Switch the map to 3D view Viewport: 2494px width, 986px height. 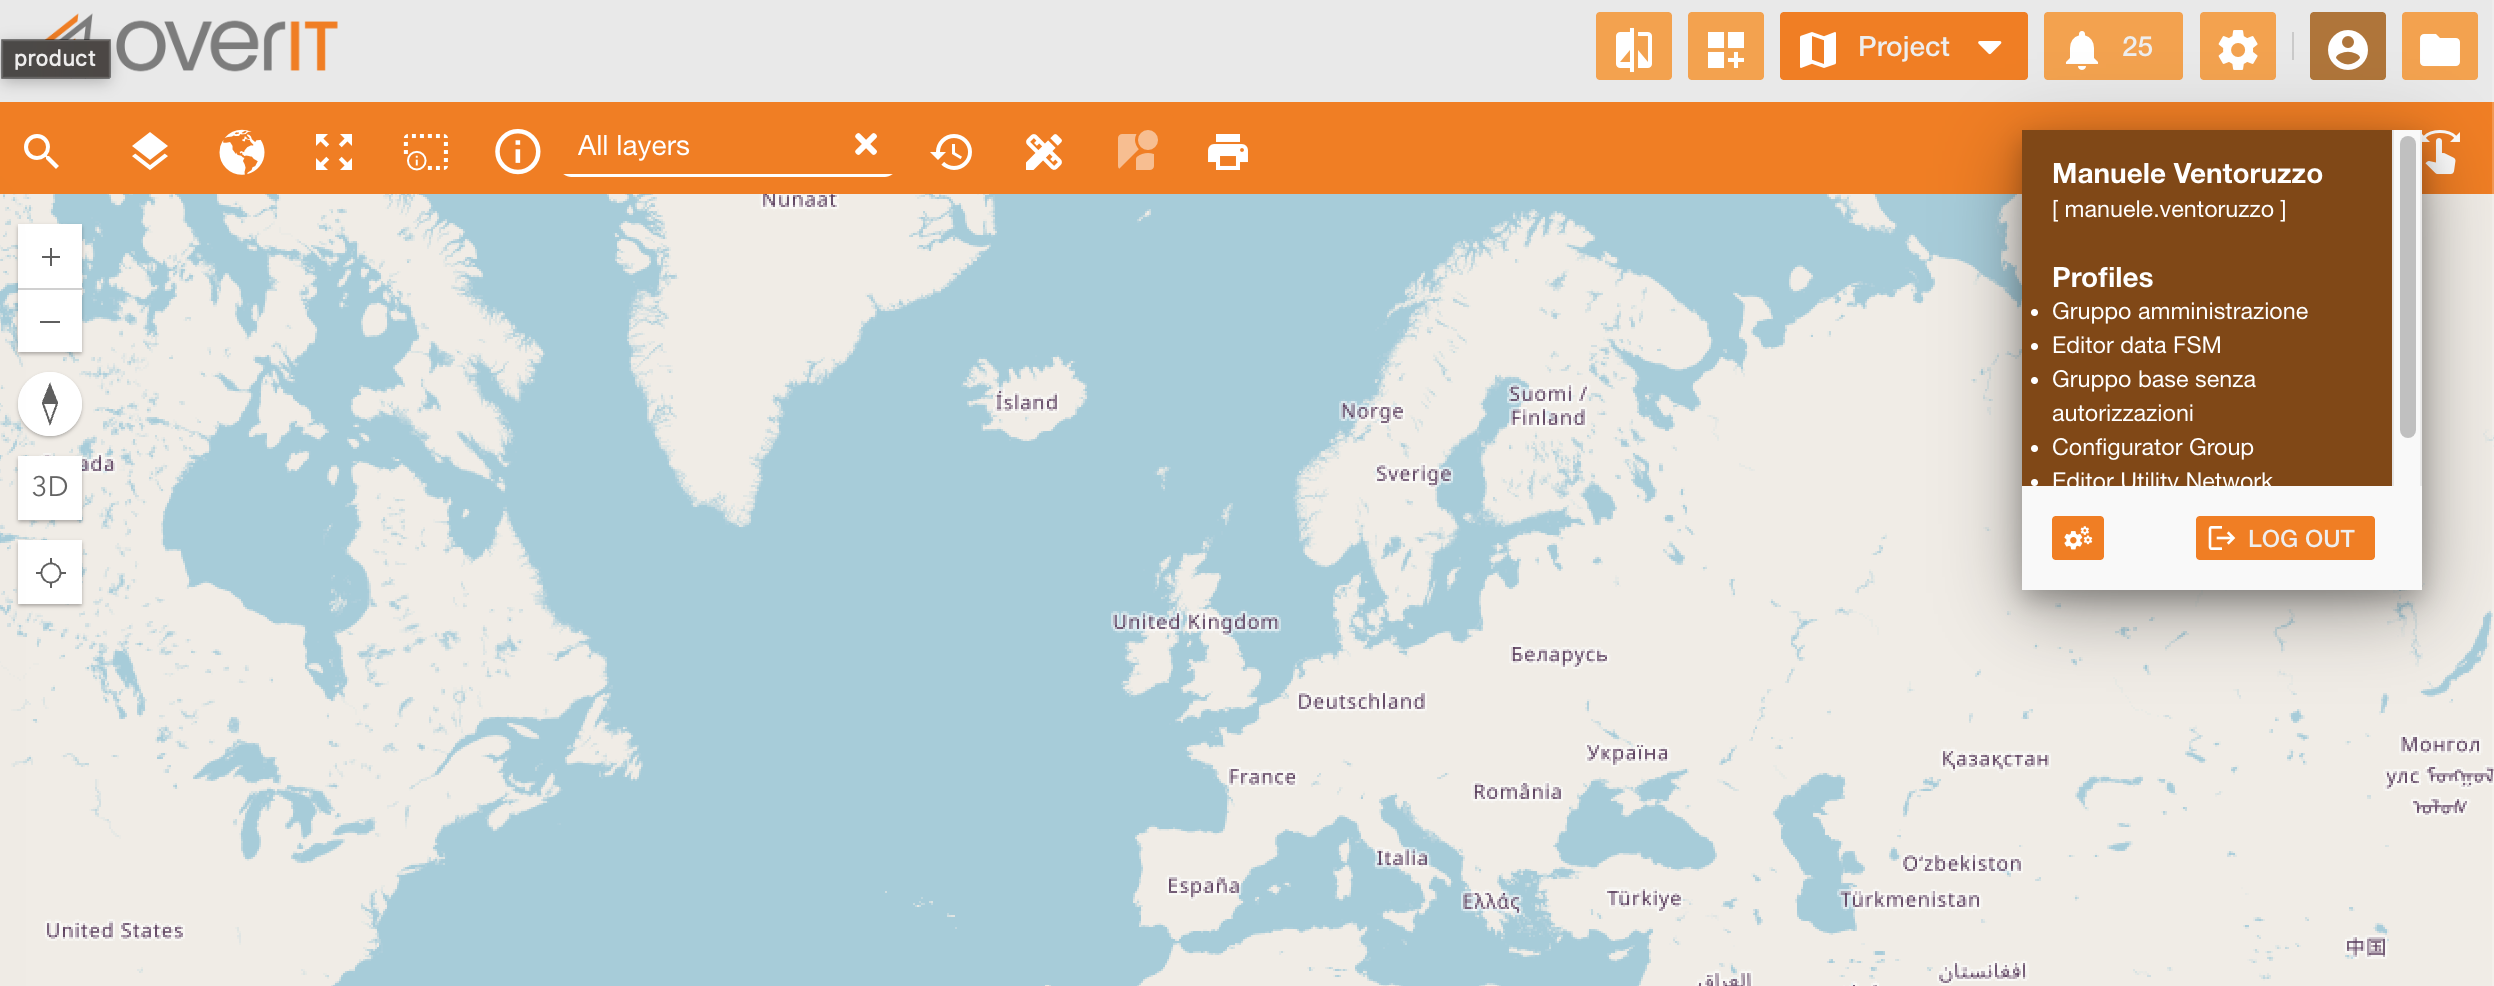point(50,488)
